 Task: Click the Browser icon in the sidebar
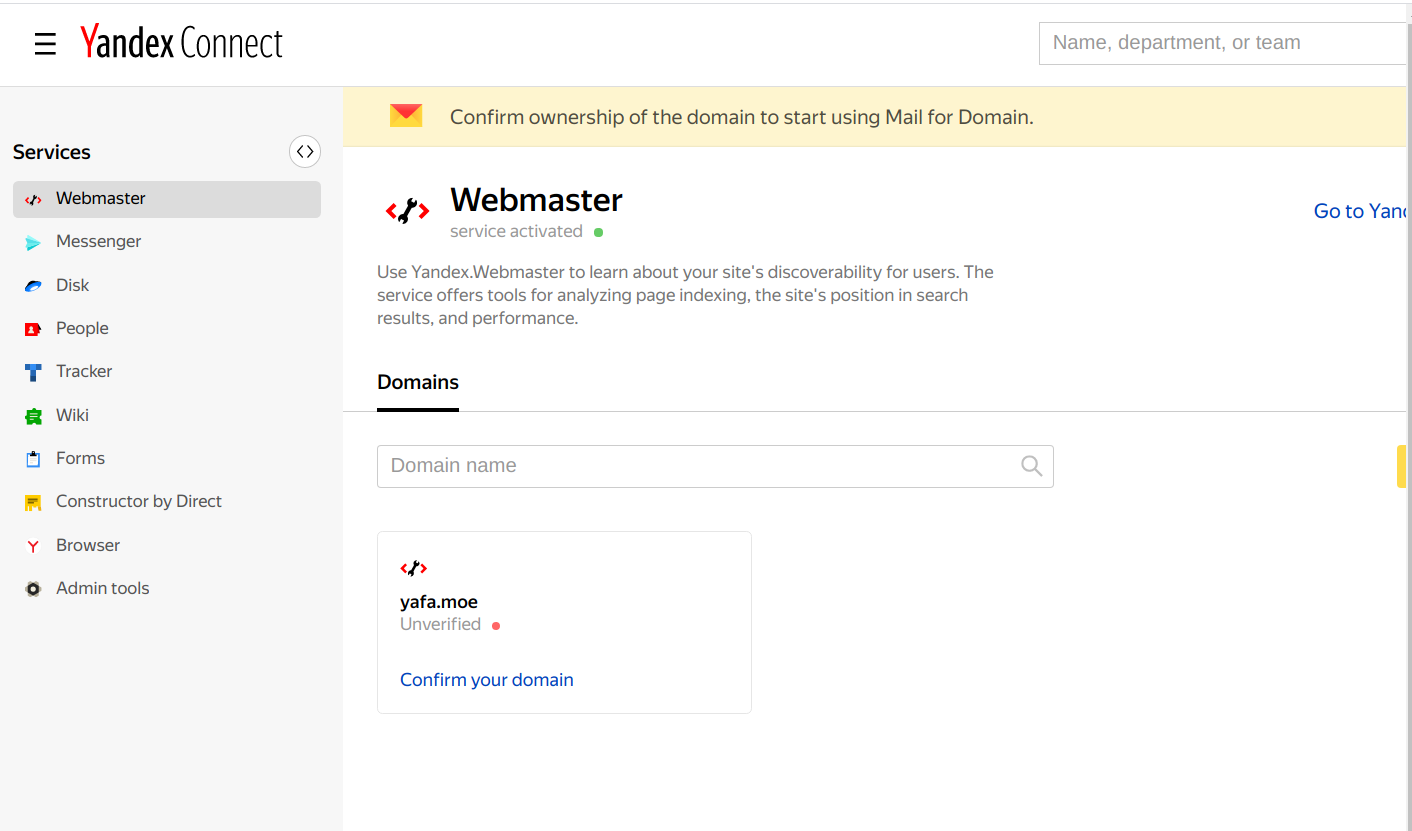coord(33,546)
